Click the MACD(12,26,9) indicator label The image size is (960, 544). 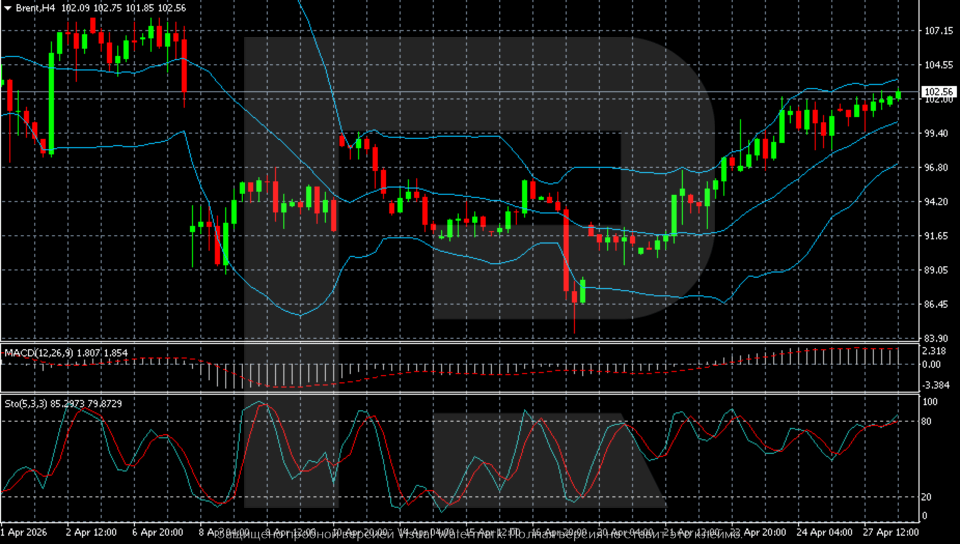(x=36, y=353)
